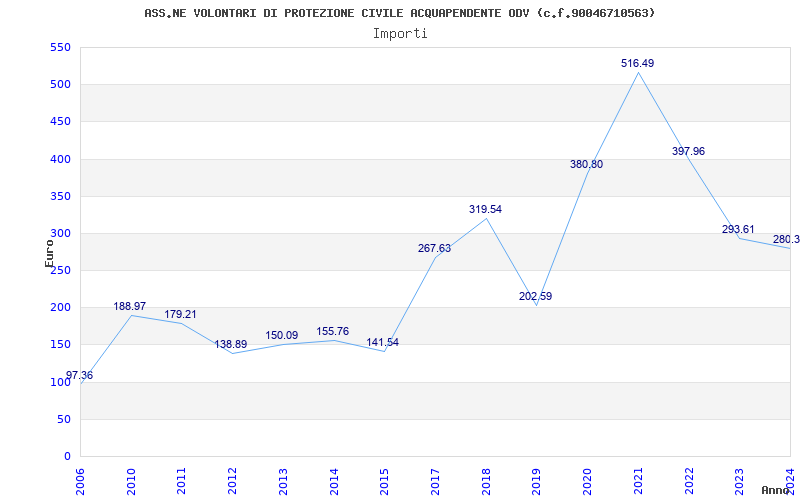Viewport: 800px width, 500px height.
Task: Click the 50 y-axis tick label
Action: (63, 419)
